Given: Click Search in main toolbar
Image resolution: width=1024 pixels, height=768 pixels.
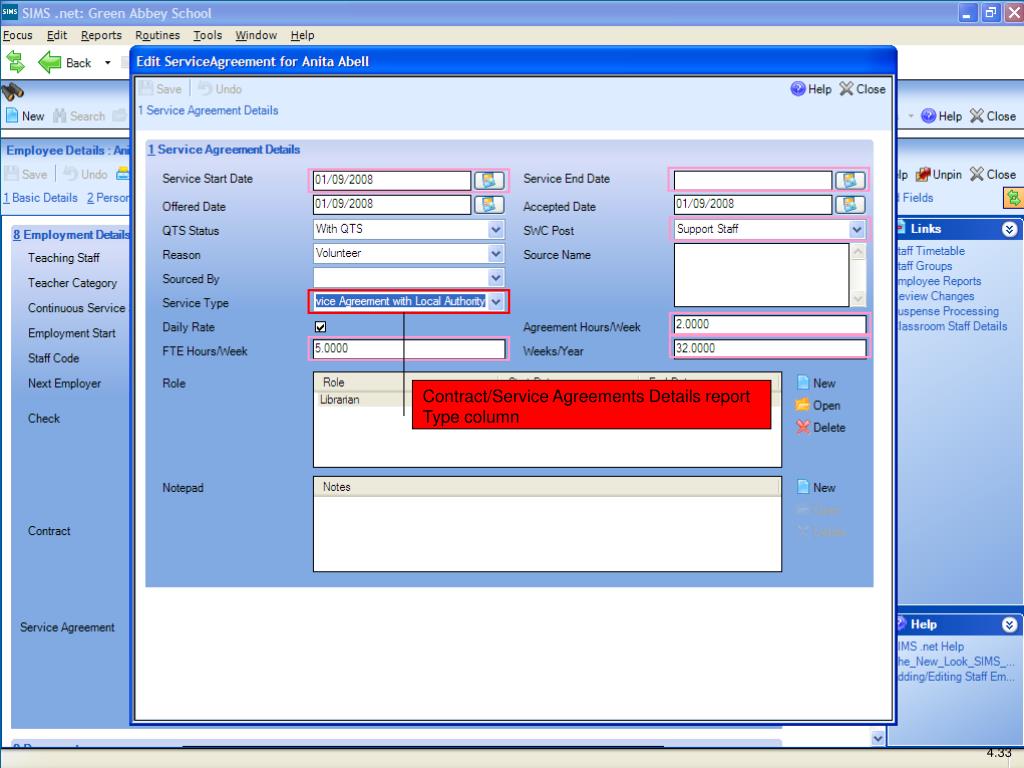Looking at the screenshot, I should click(79, 116).
